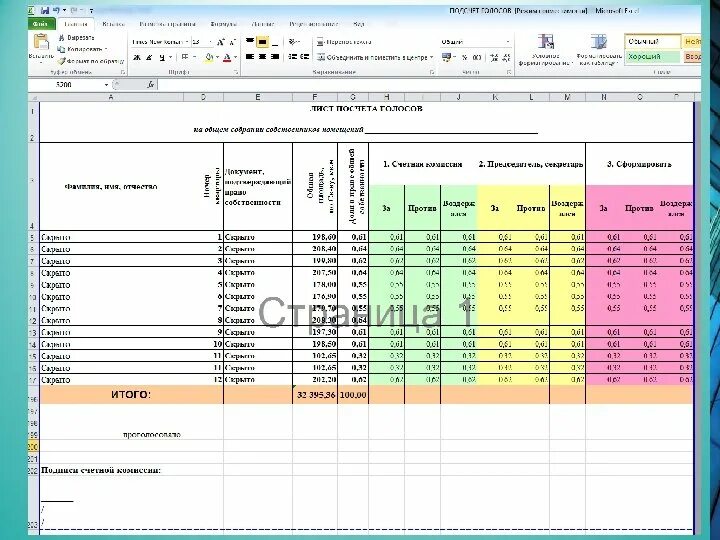Click the Save icon in quick access toolbar
Image resolution: width=720 pixels, height=540 pixels.
click(45, 10)
